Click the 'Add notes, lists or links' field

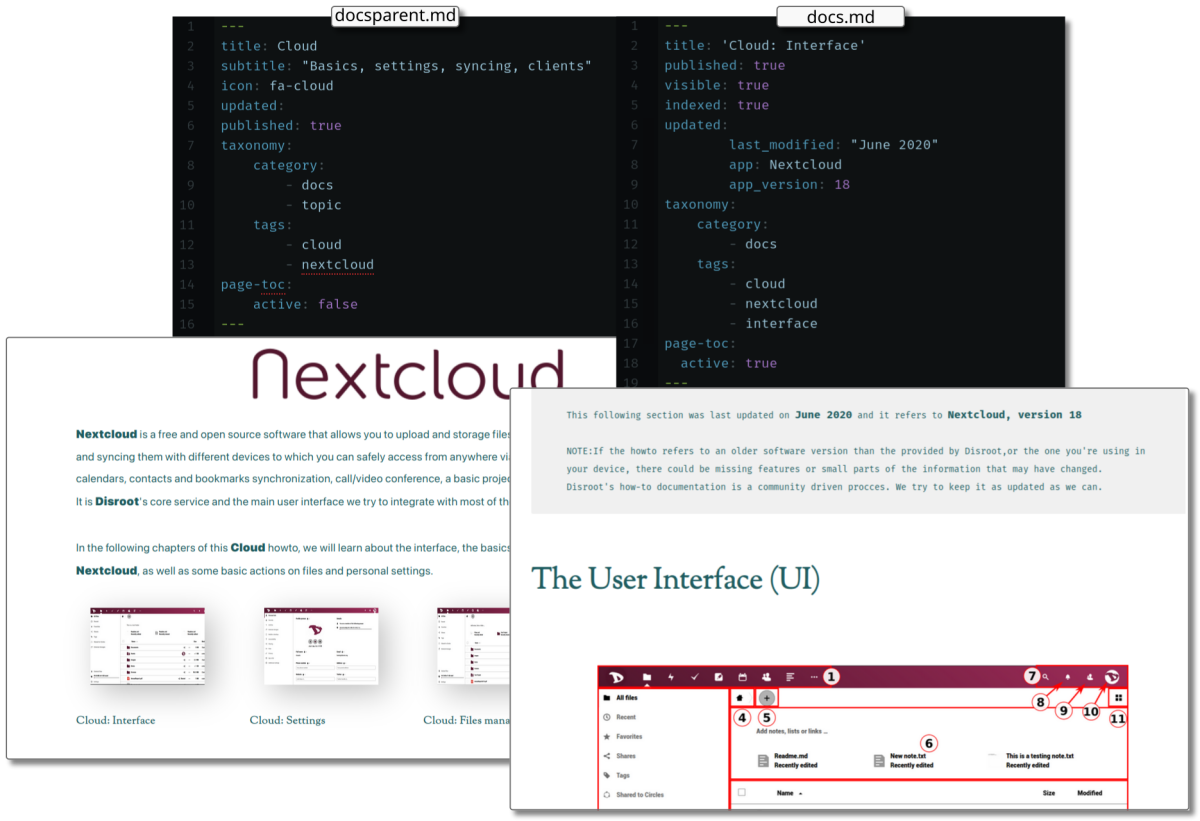pos(792,732)
